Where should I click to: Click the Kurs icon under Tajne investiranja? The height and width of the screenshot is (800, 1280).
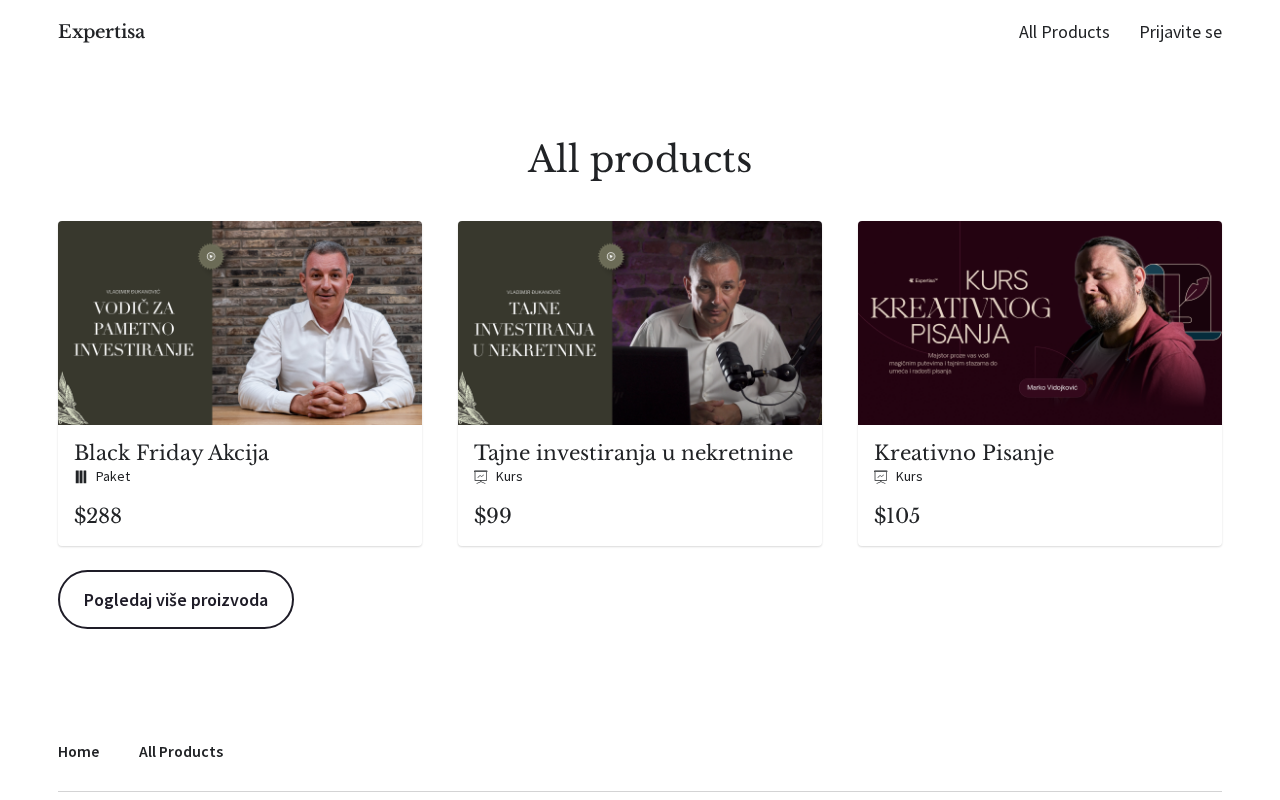click(481, 477)
